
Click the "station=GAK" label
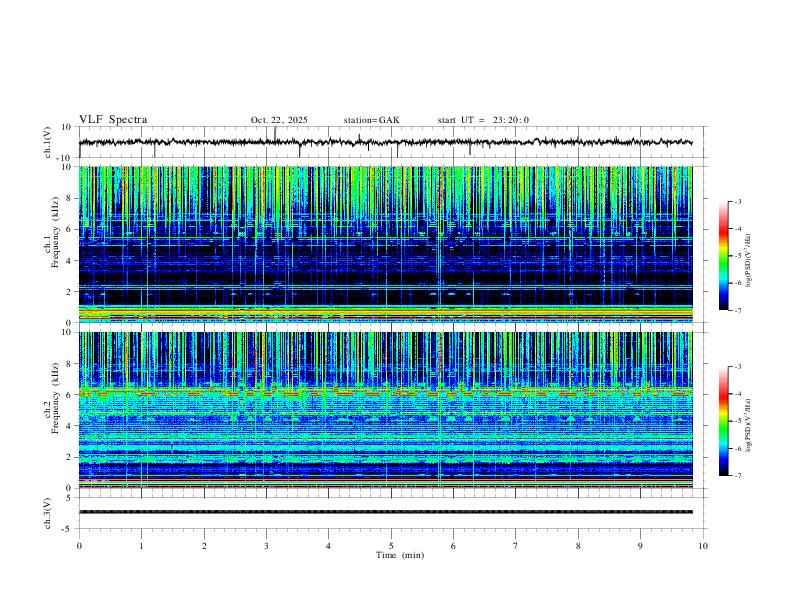click(x=371, y=120)
